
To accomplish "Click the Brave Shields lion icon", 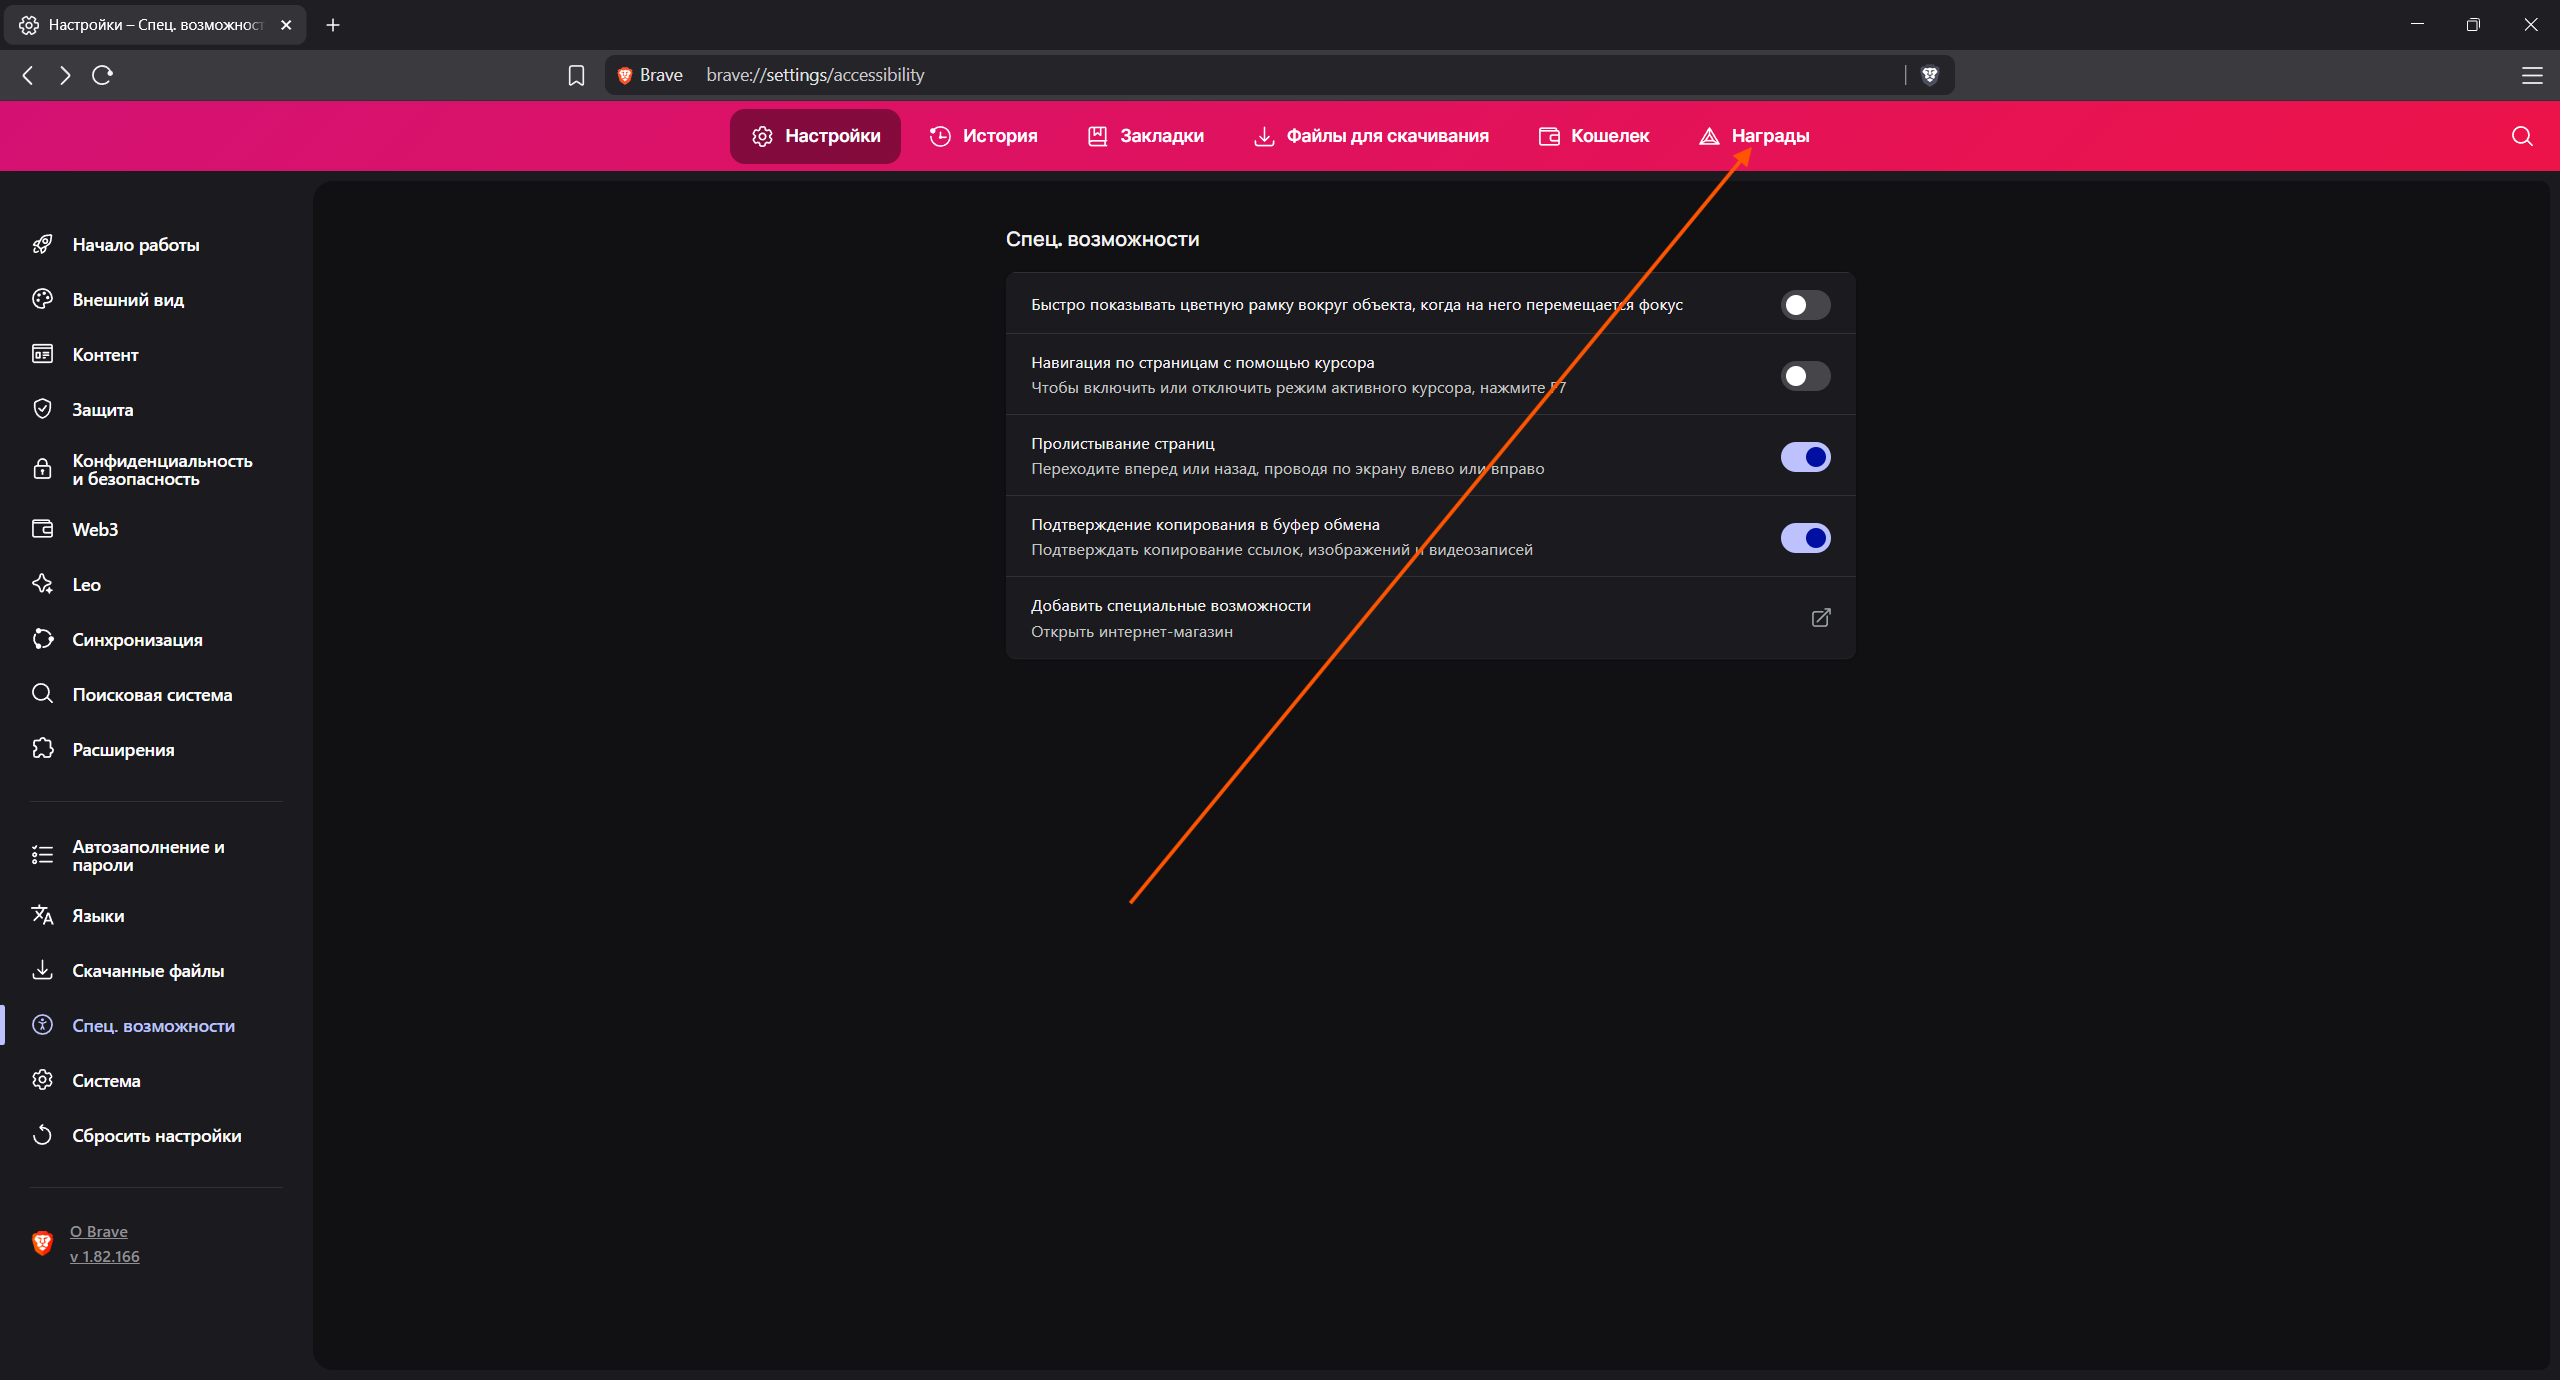I will (x=1929, y=75).
